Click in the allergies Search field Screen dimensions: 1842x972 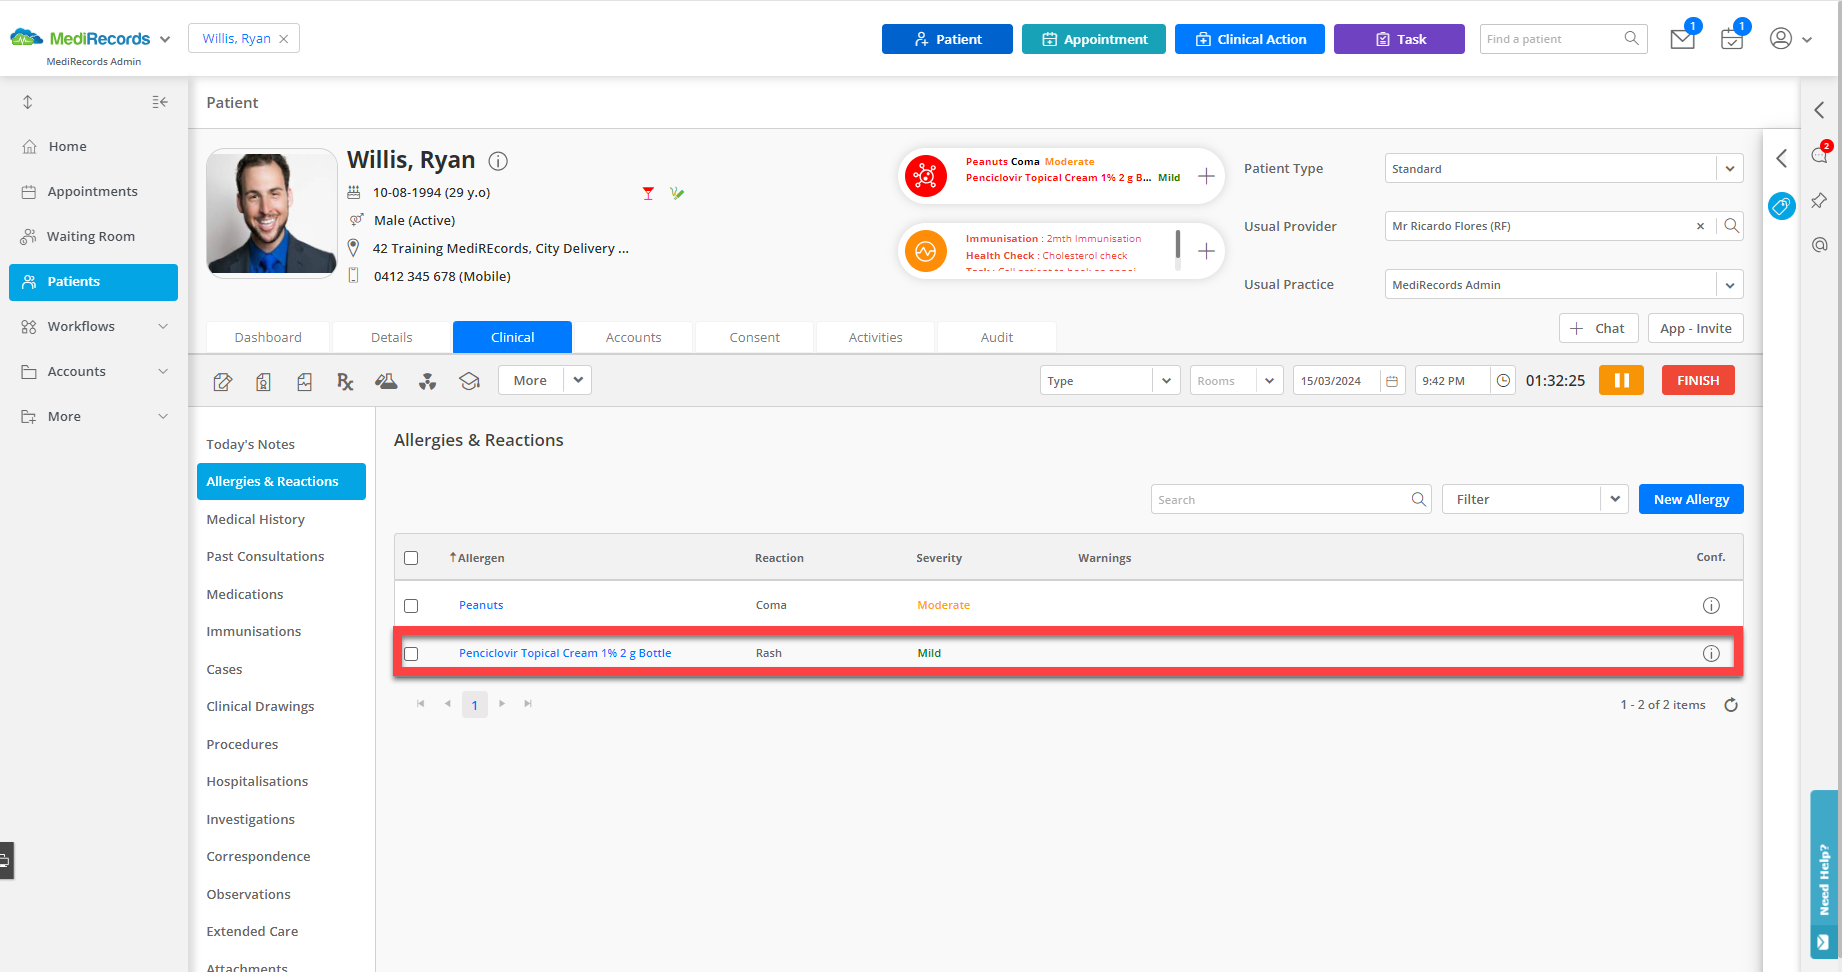click(1290, 499)
